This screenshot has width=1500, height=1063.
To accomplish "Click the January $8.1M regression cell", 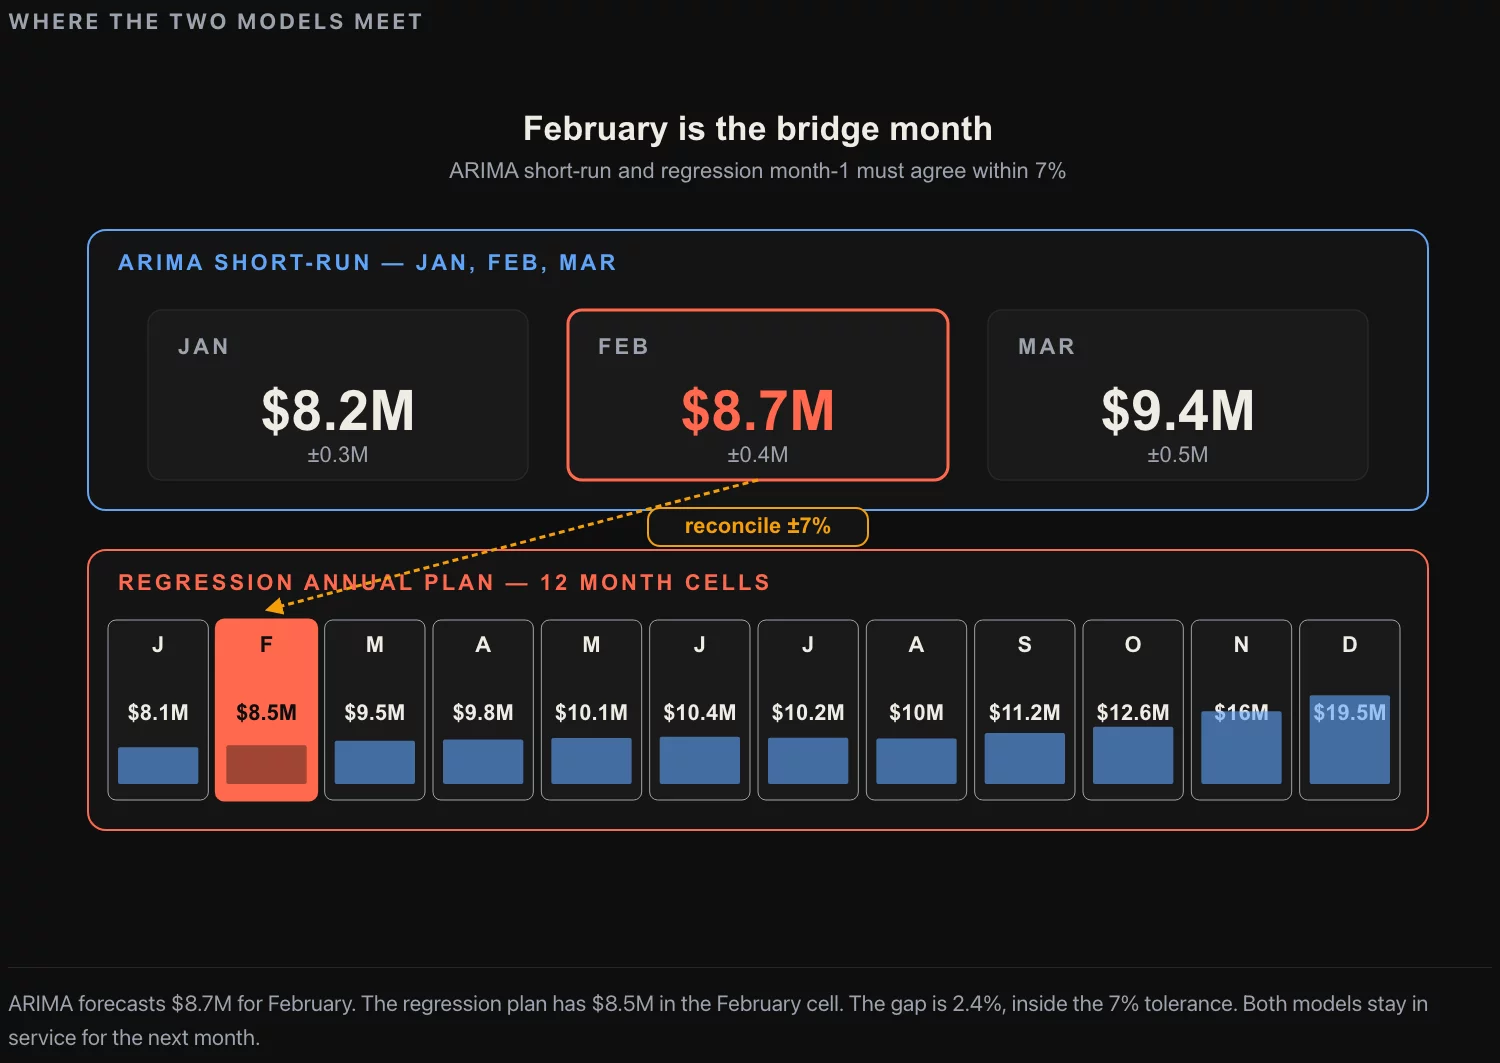I will [158, 710].
